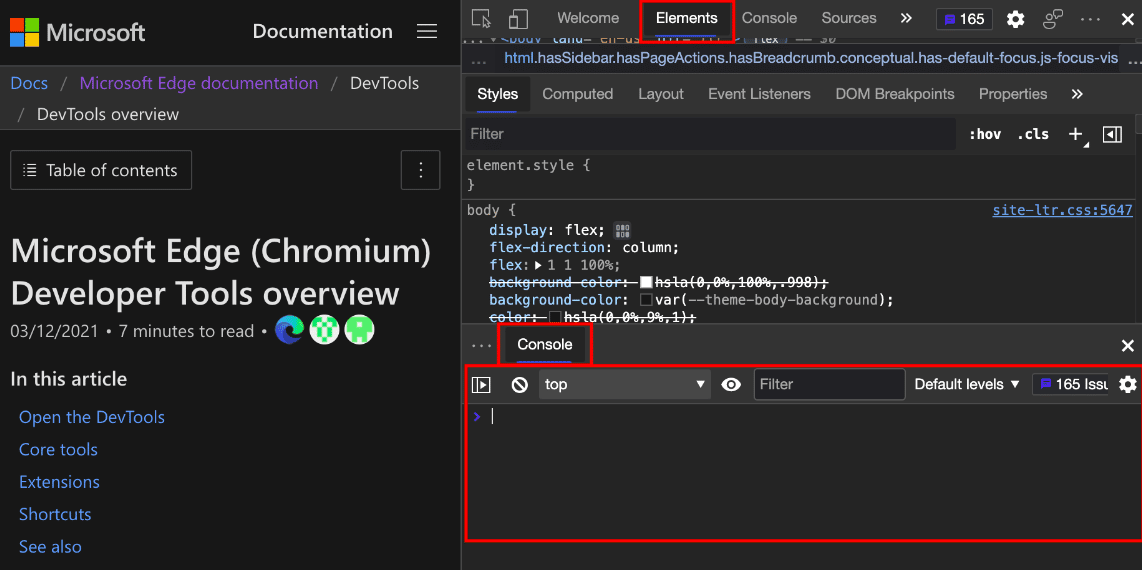
Task: Close the Console drawer
Action: 1127,346
